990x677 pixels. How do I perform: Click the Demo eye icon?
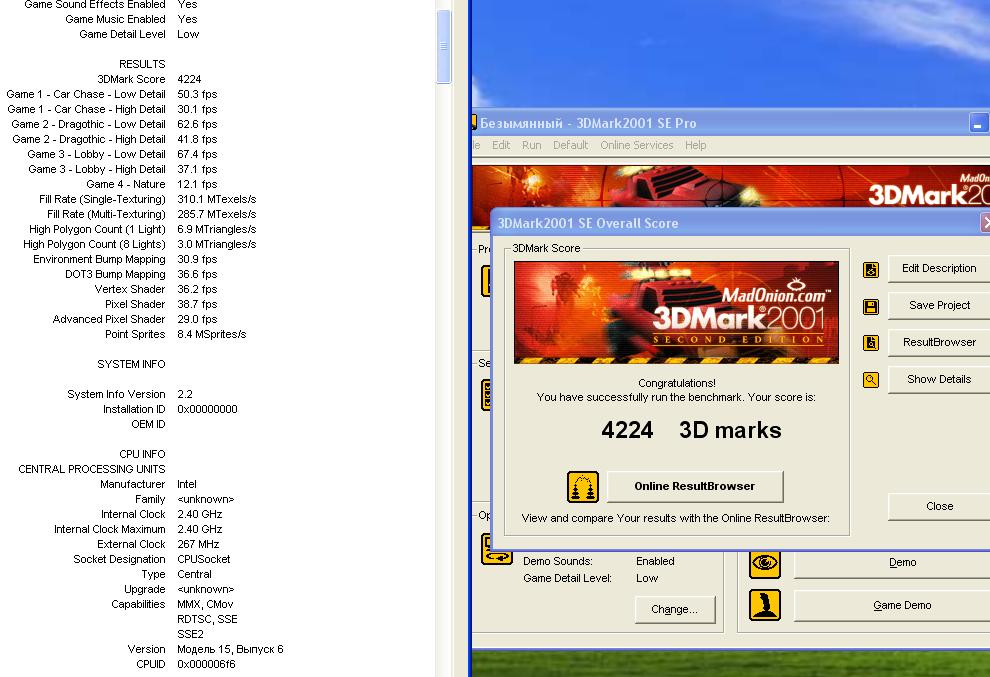click(765, 563)
